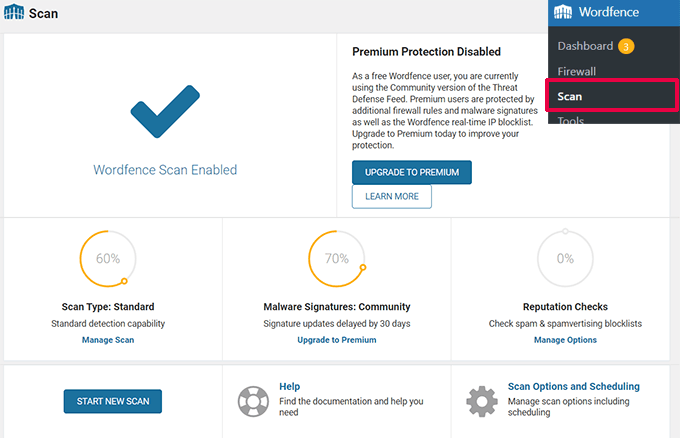680x438 pixels.
Task: Click the Wordfence logo in Scan header
Action: (x=14, y=13)
